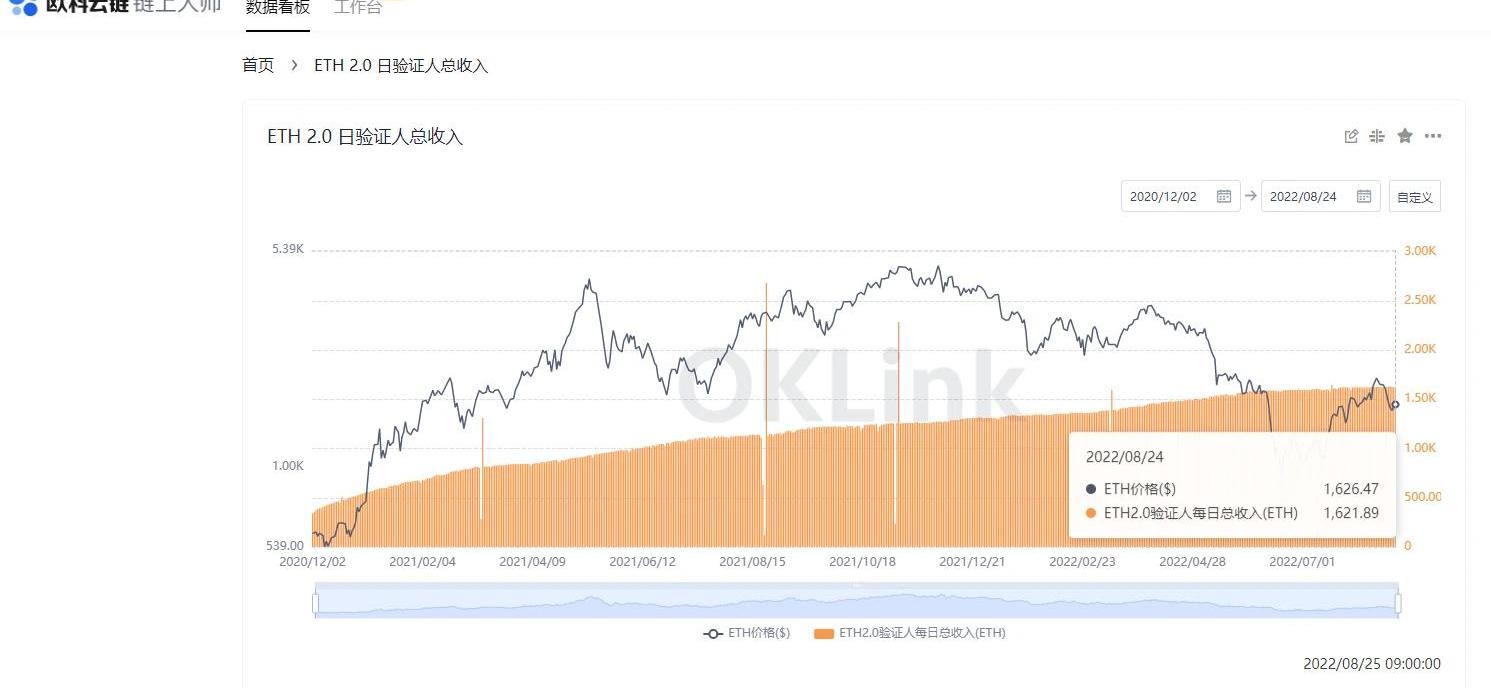1491x688 pixels.
Task: Click calendar icon in end date field
Action: point(1363,196)
